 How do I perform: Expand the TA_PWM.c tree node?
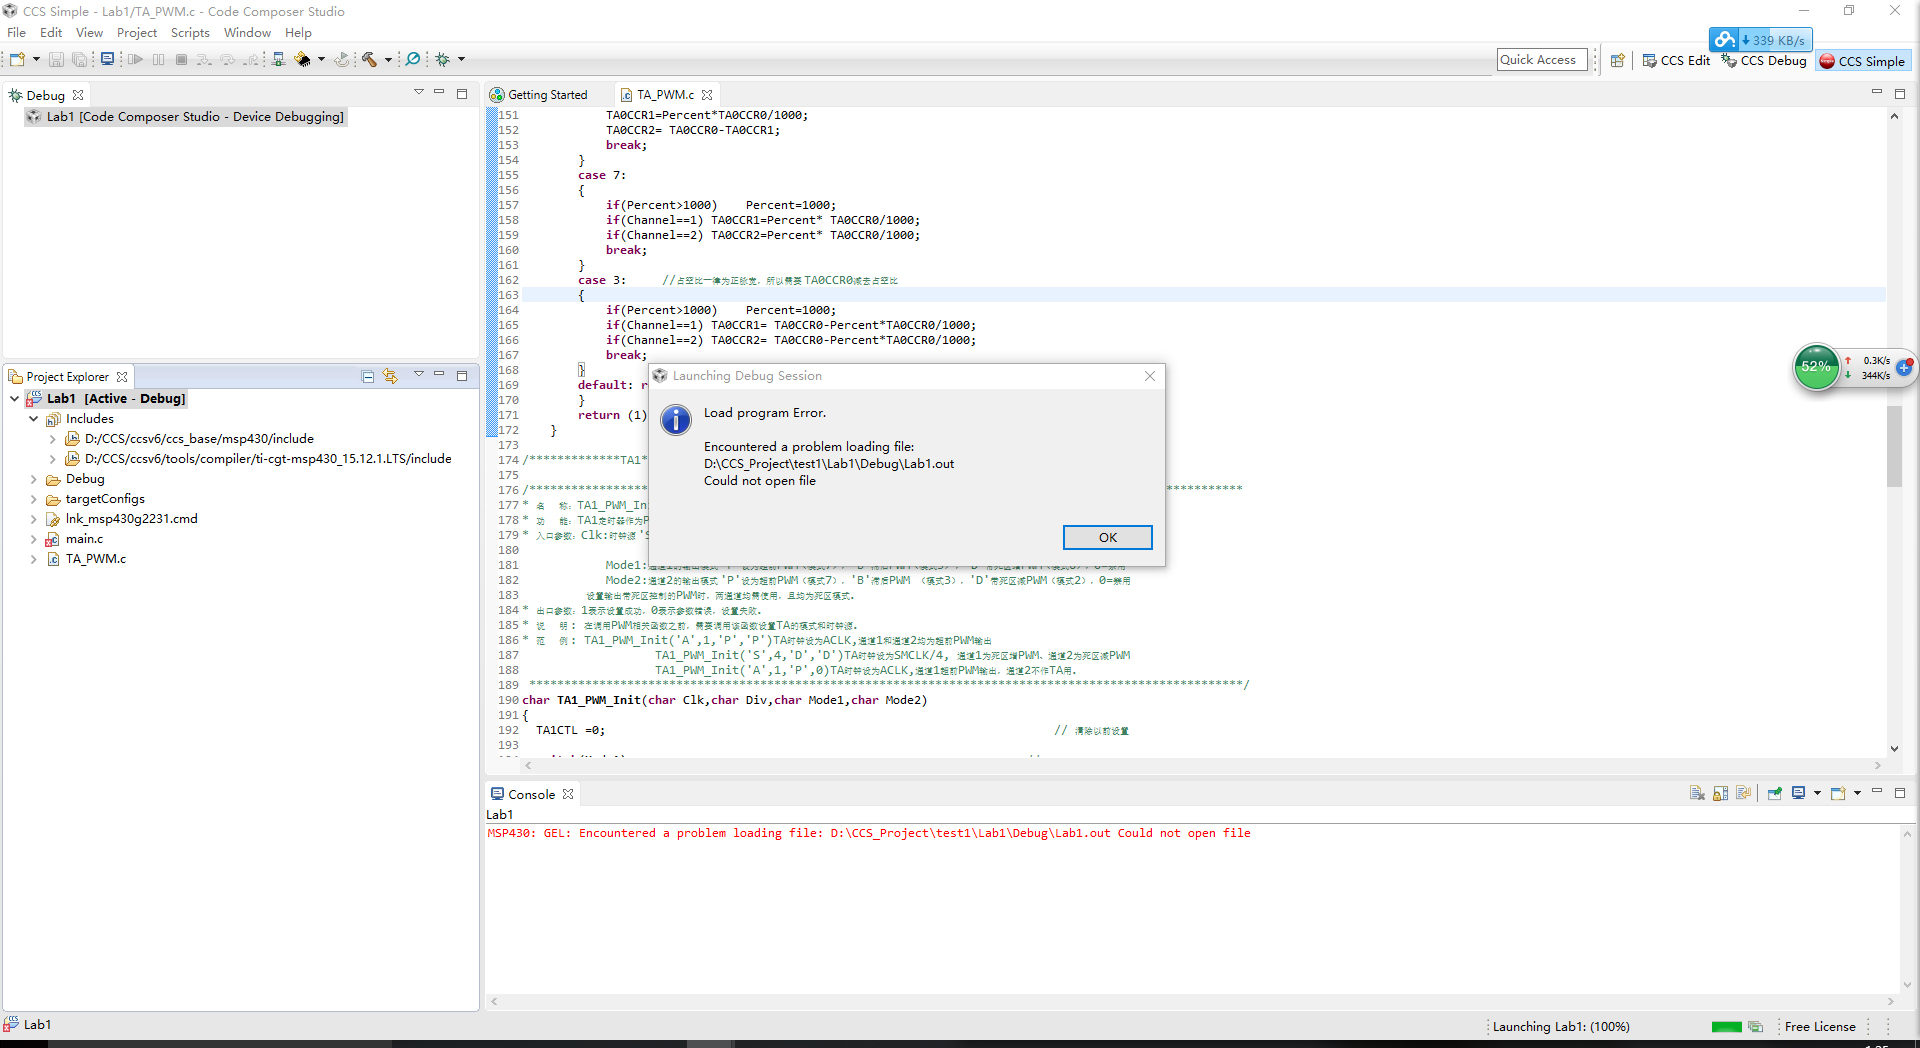(x=33, y=559)
